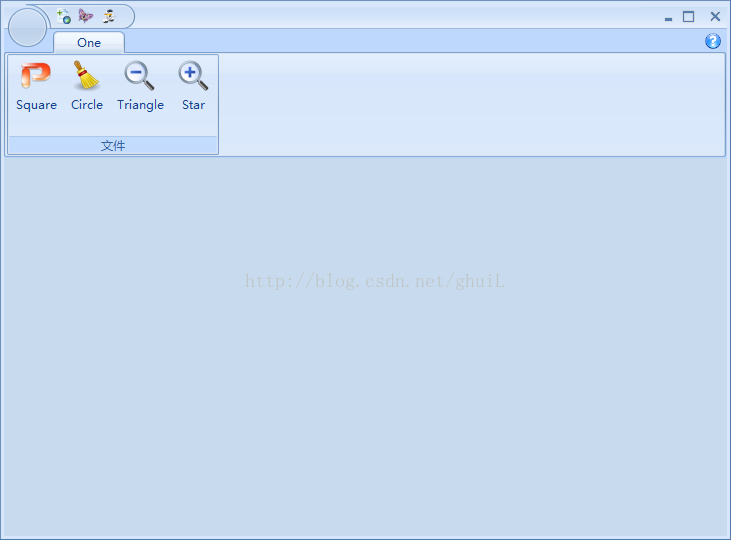This screenshot has height=540, width=731.
Task: Click the butterfly quick access icon
Action: point(86,16)
